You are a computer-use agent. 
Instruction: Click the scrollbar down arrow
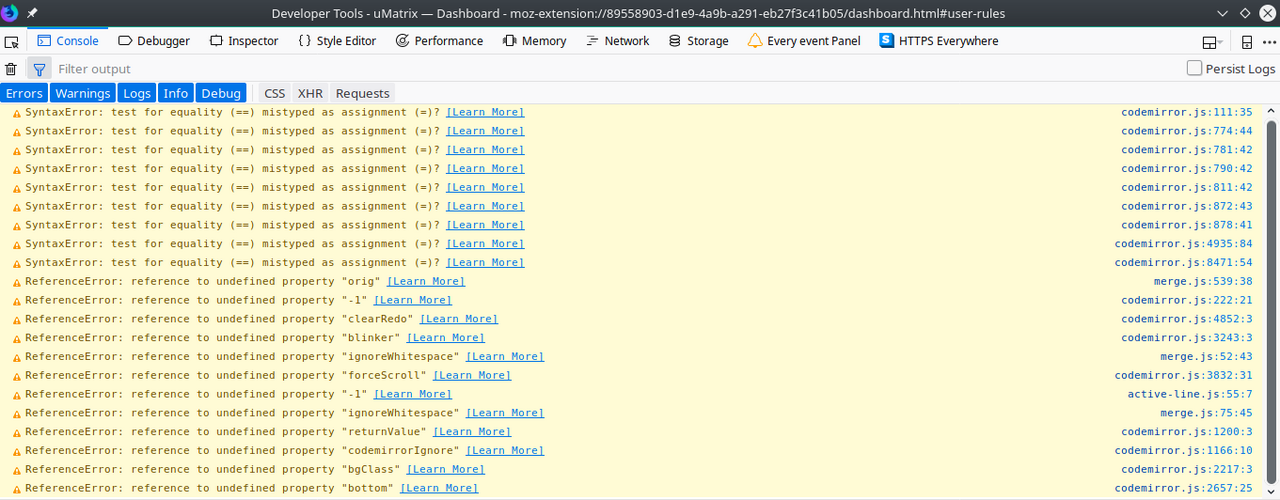tap(1271, 490)
